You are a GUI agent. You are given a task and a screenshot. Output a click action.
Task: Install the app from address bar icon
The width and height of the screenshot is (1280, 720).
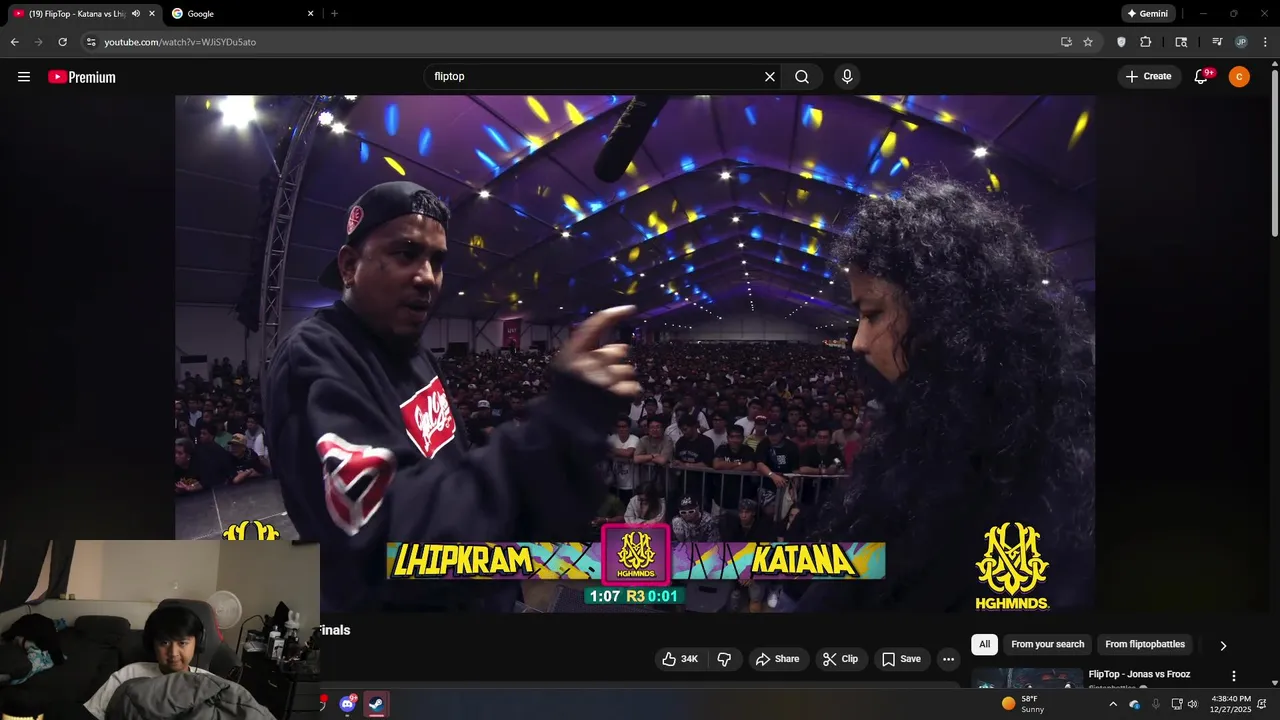coord(1066,42)
